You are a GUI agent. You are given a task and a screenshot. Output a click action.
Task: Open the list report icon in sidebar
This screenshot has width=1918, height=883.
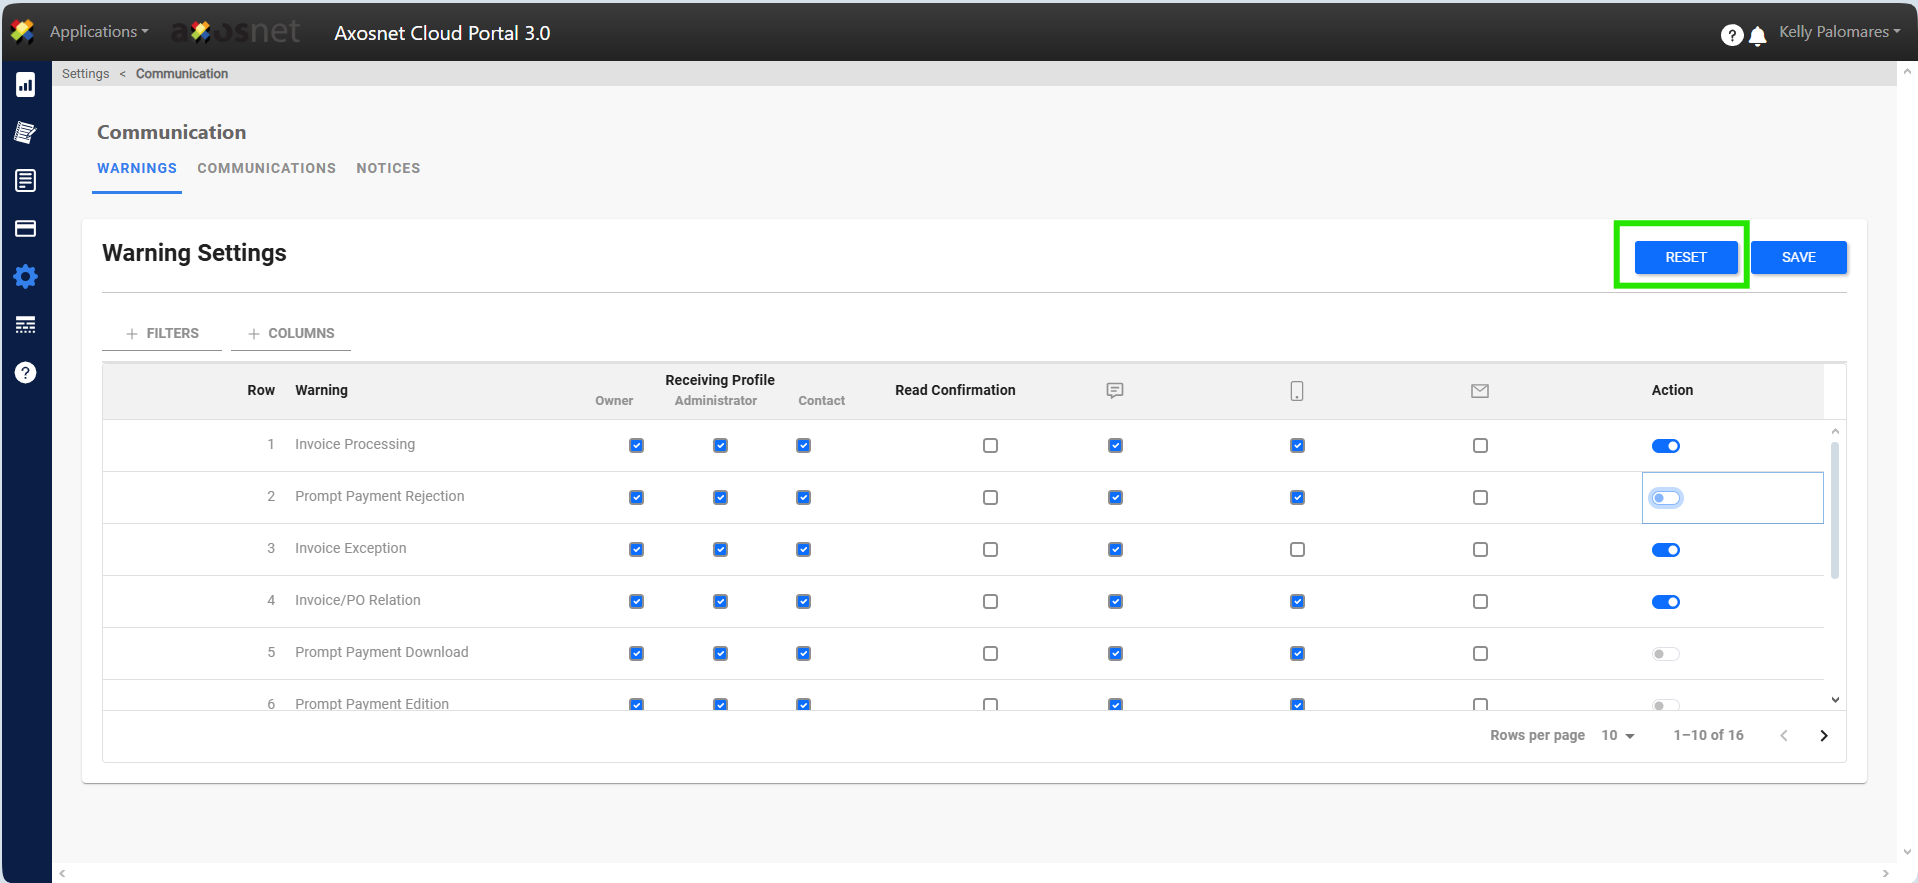click(26, 181)
